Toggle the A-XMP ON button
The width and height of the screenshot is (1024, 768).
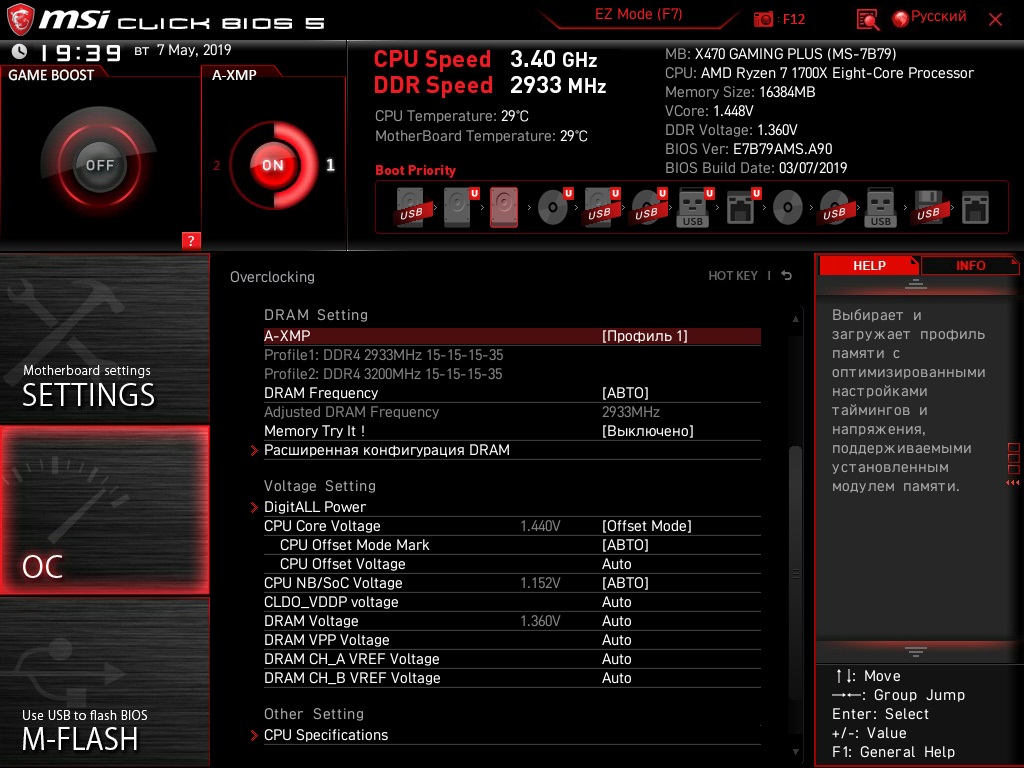[273, 165]
